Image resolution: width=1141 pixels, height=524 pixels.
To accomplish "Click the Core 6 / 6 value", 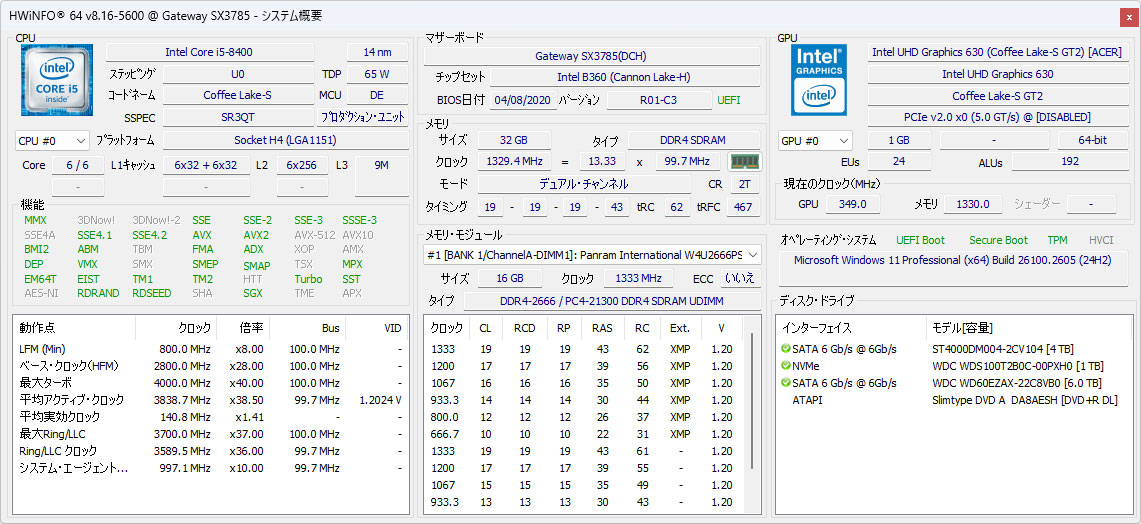I will pos(77,165).
